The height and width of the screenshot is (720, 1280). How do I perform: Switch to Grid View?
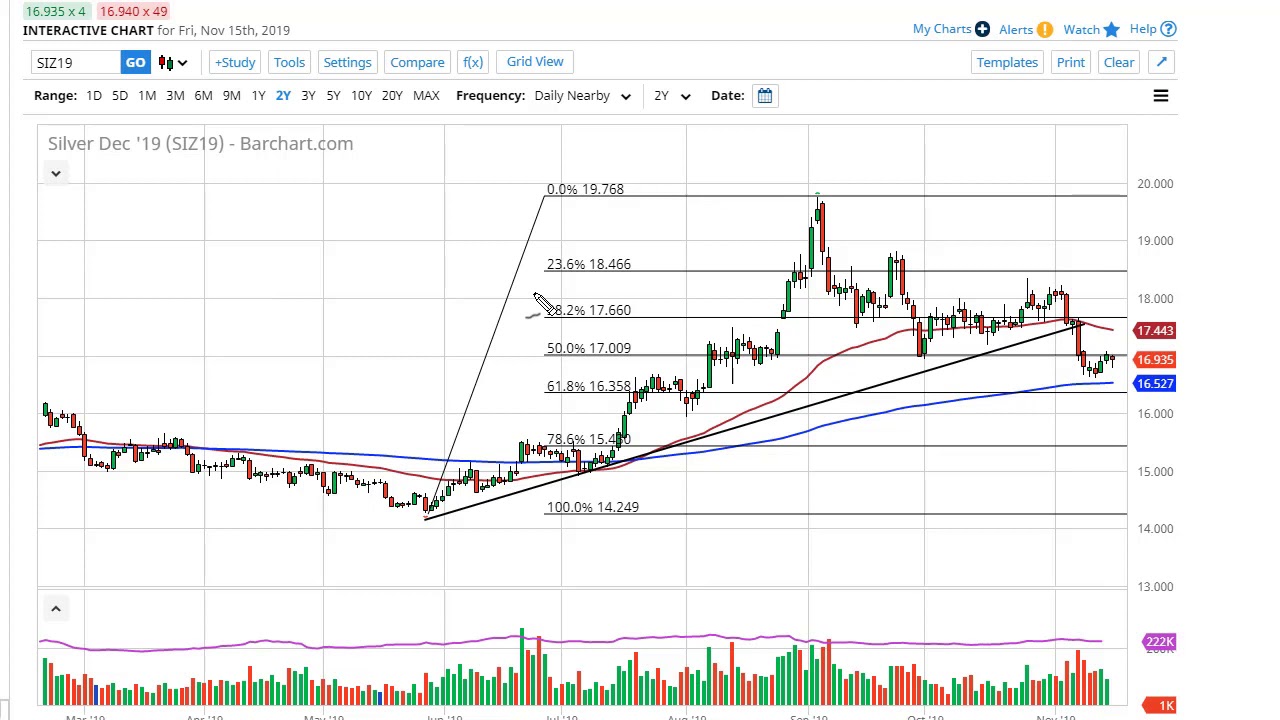point(535,62)
